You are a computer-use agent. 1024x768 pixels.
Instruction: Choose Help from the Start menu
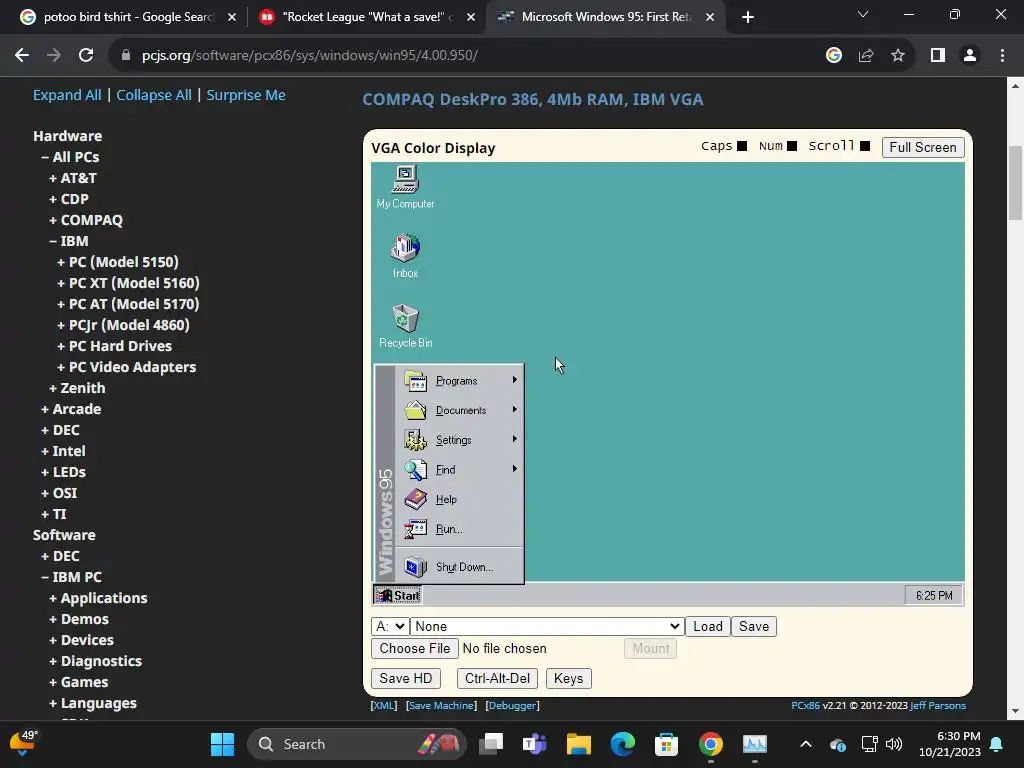coord(460,500)
